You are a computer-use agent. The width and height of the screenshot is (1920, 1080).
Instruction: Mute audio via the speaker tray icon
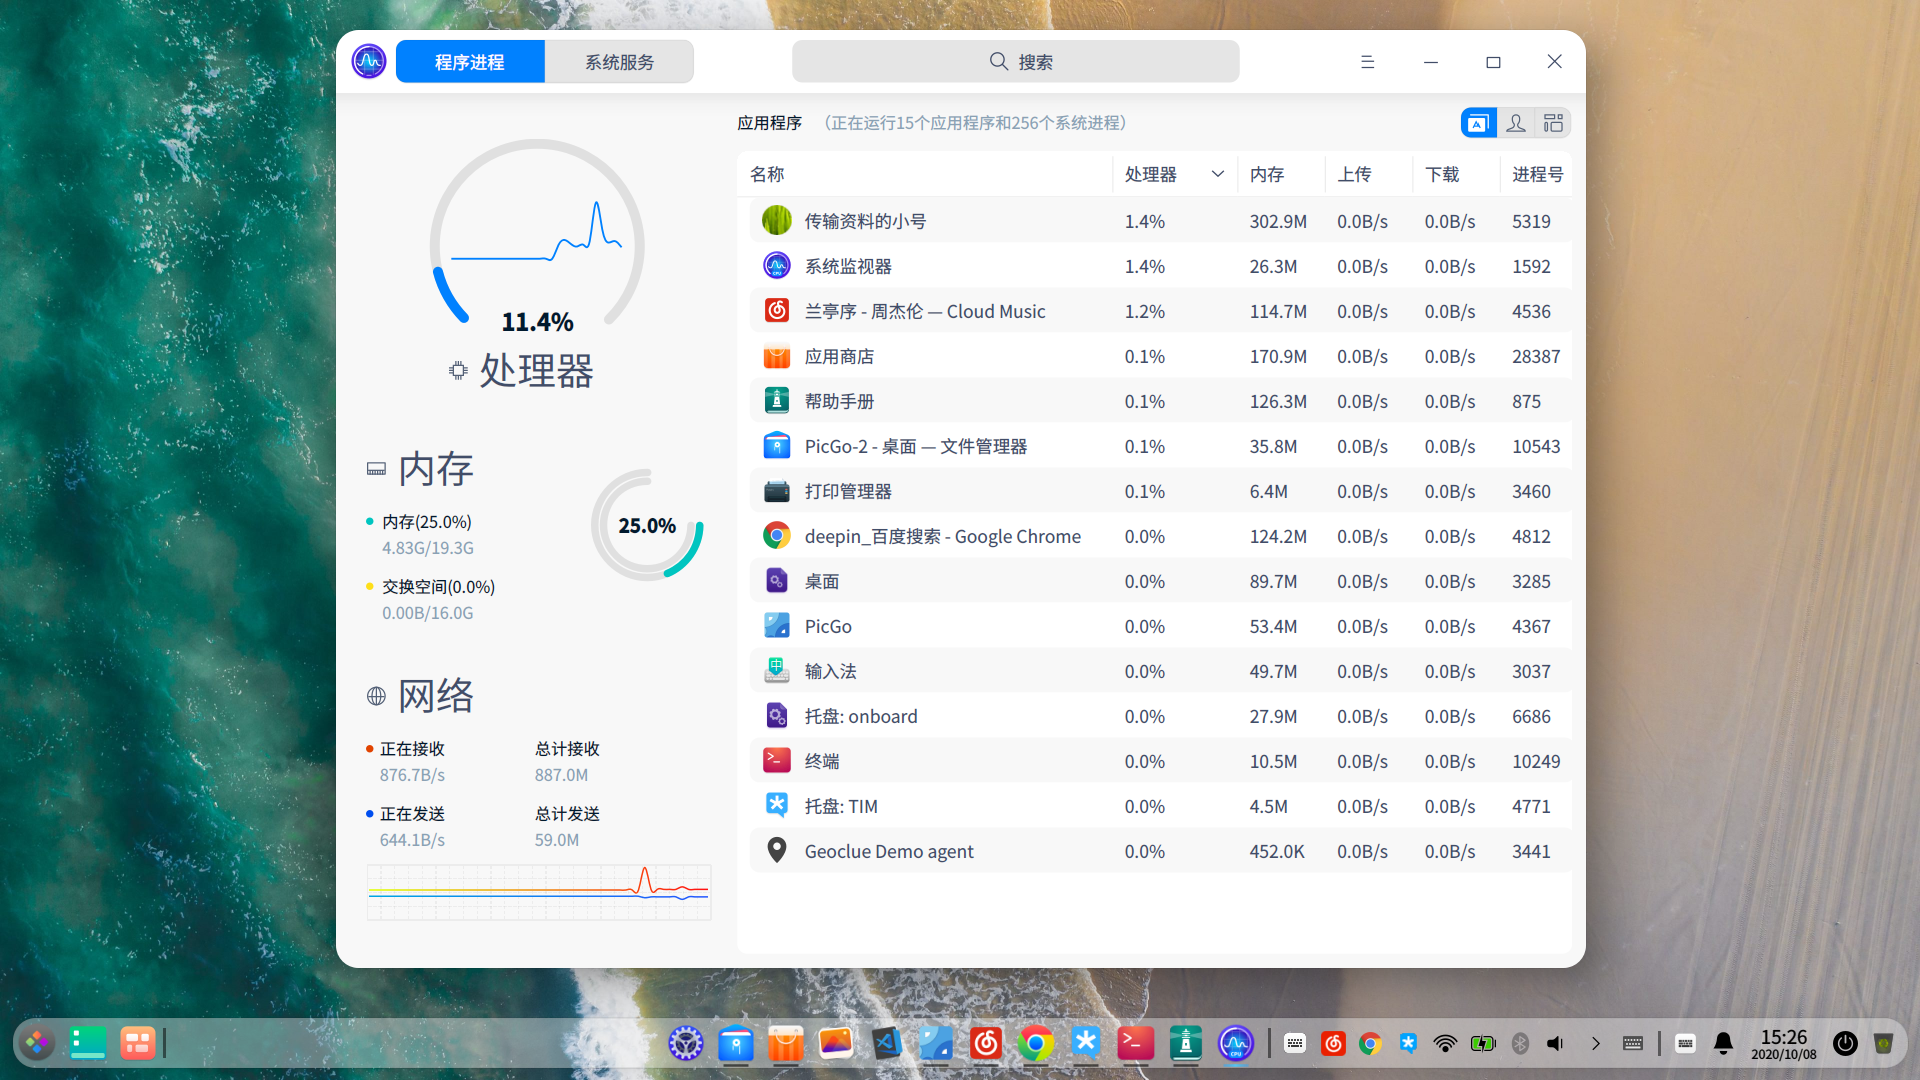click(1557, 1043)
